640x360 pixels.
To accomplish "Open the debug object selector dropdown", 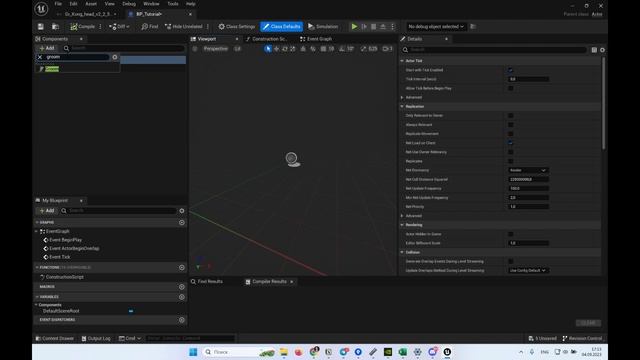I will [x=436, y=27].
